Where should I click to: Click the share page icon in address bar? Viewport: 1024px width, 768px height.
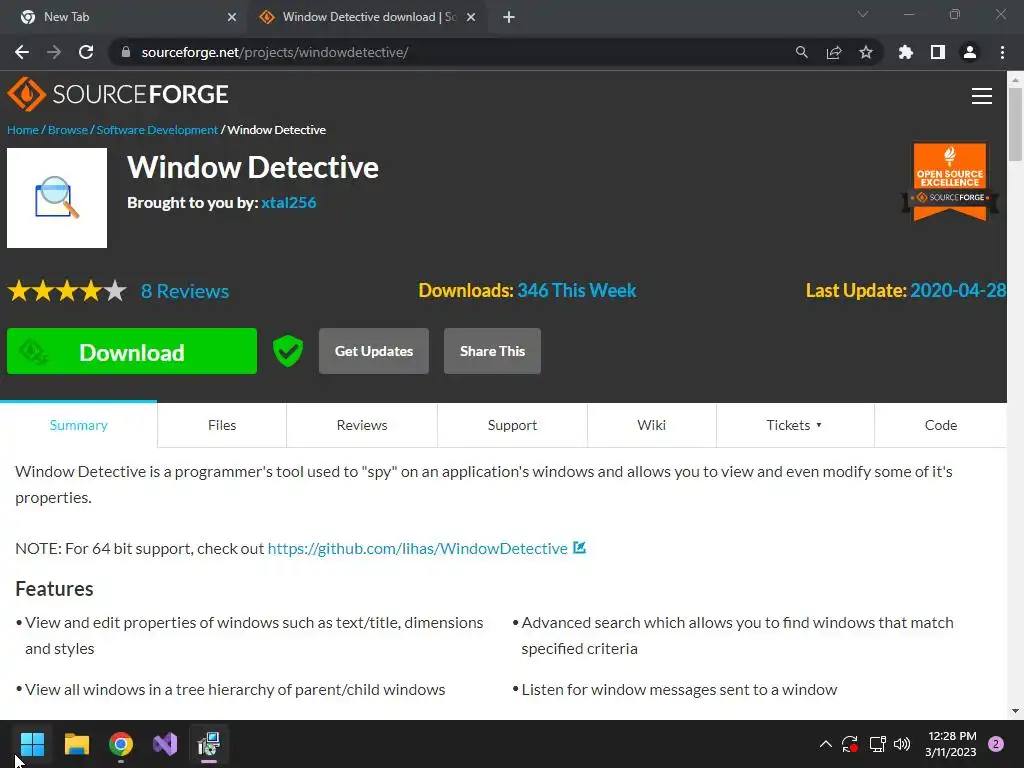(834, 52)
